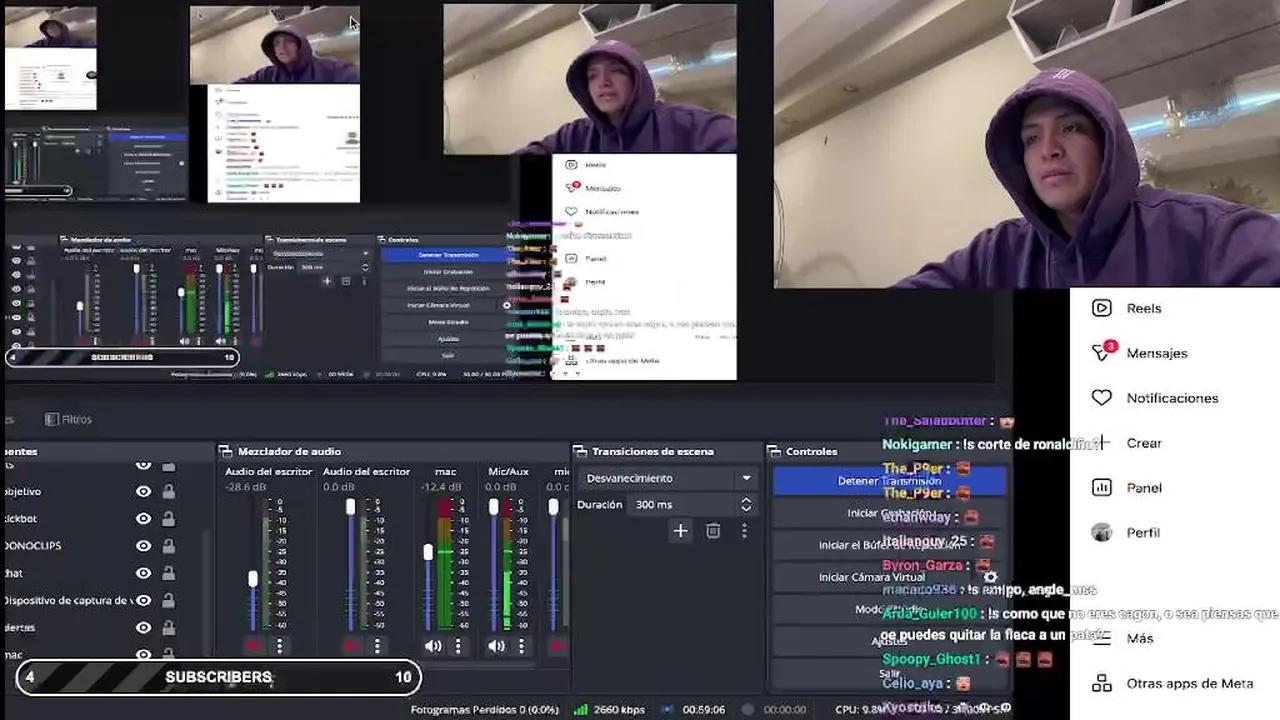Hide the DONOCLIPS source

[143, 546]
